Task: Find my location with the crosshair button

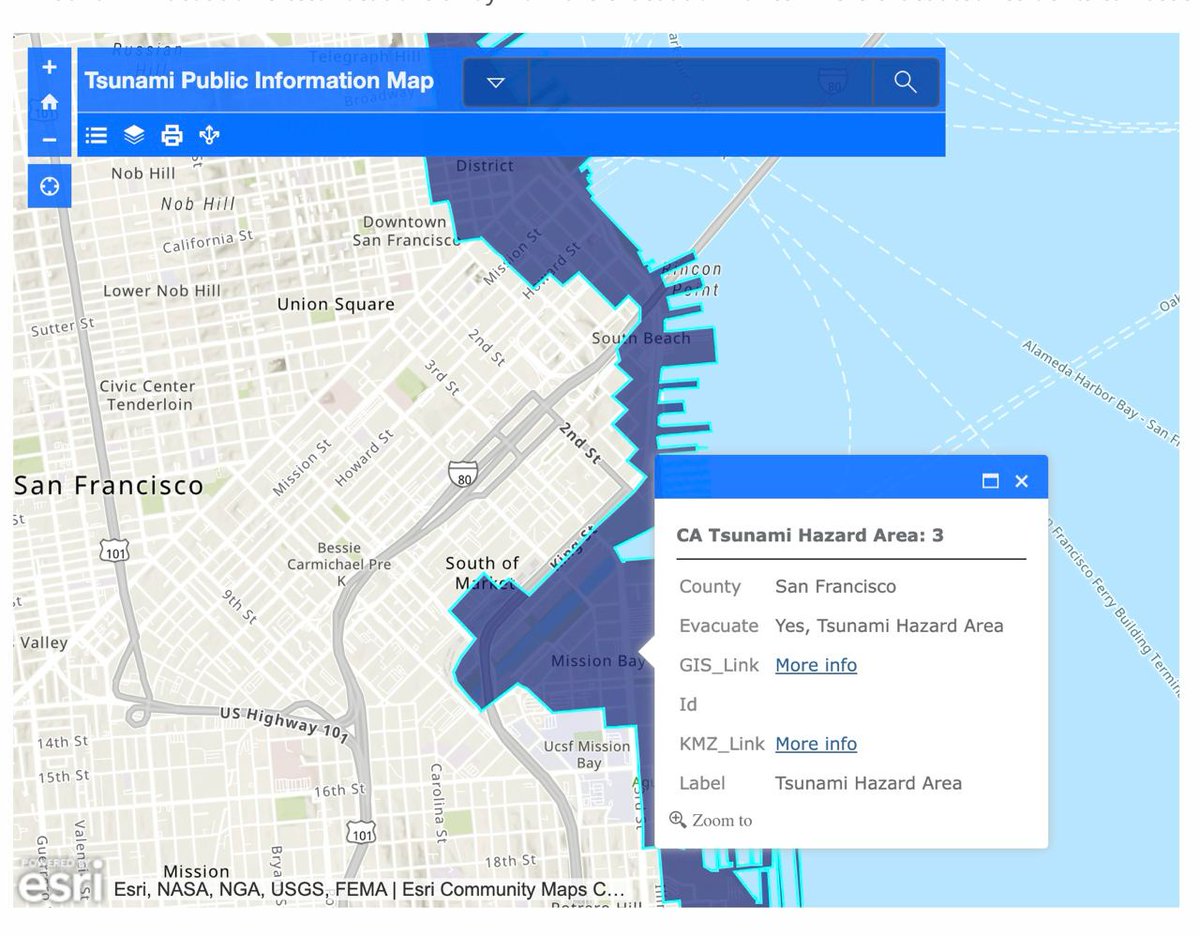Action: coord(49,186)
